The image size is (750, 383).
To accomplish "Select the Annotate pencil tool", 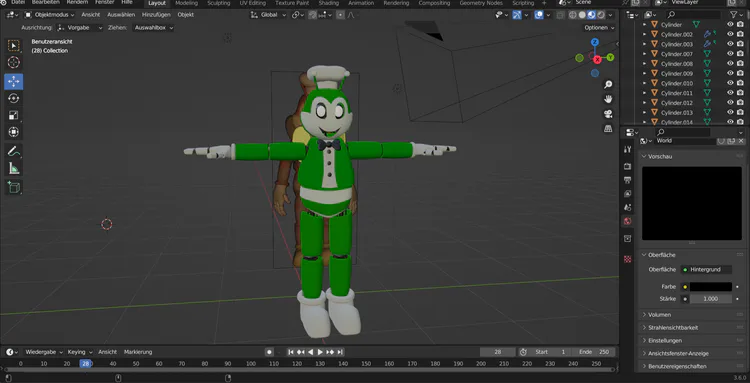I will point(13,152).
